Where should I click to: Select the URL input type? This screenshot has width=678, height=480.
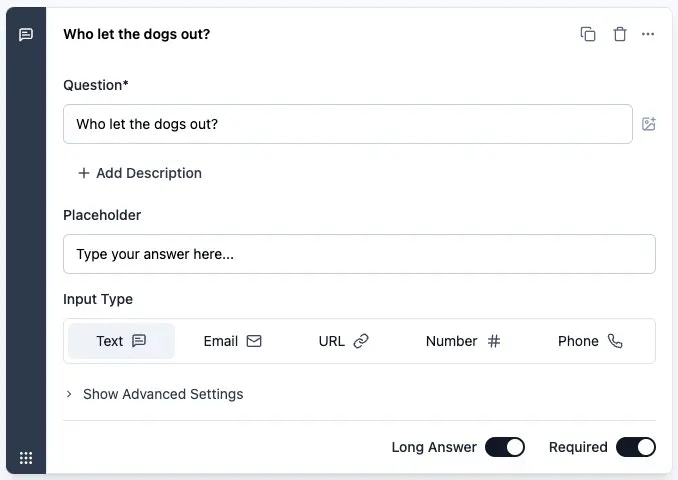[343, 341]
